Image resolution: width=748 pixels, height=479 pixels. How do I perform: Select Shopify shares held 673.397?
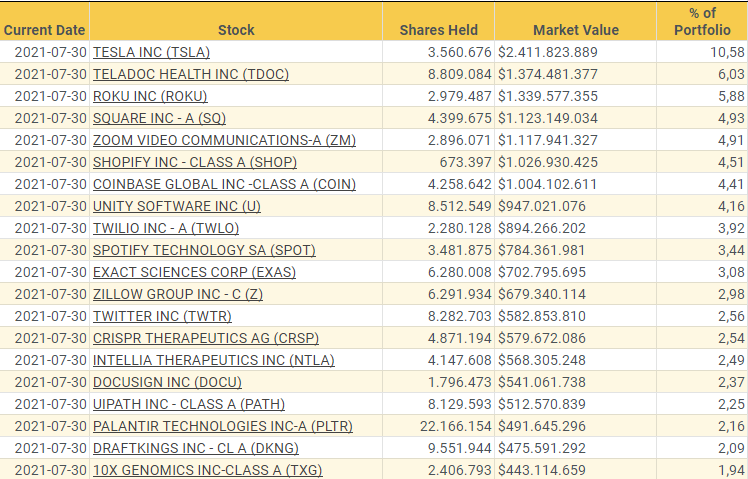(x=465, y=162)
